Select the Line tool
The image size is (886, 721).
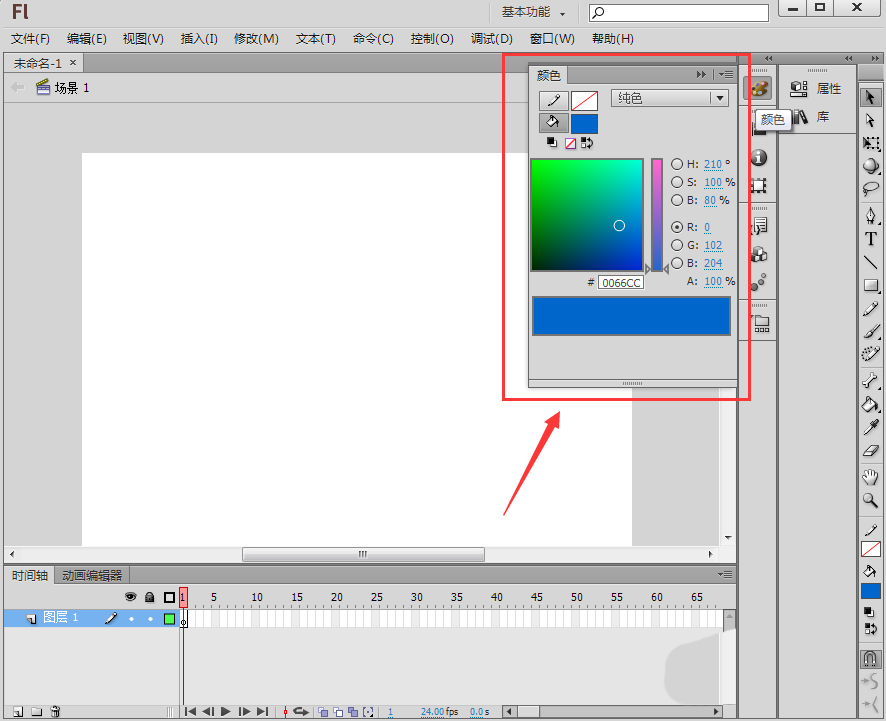[871, 262]
